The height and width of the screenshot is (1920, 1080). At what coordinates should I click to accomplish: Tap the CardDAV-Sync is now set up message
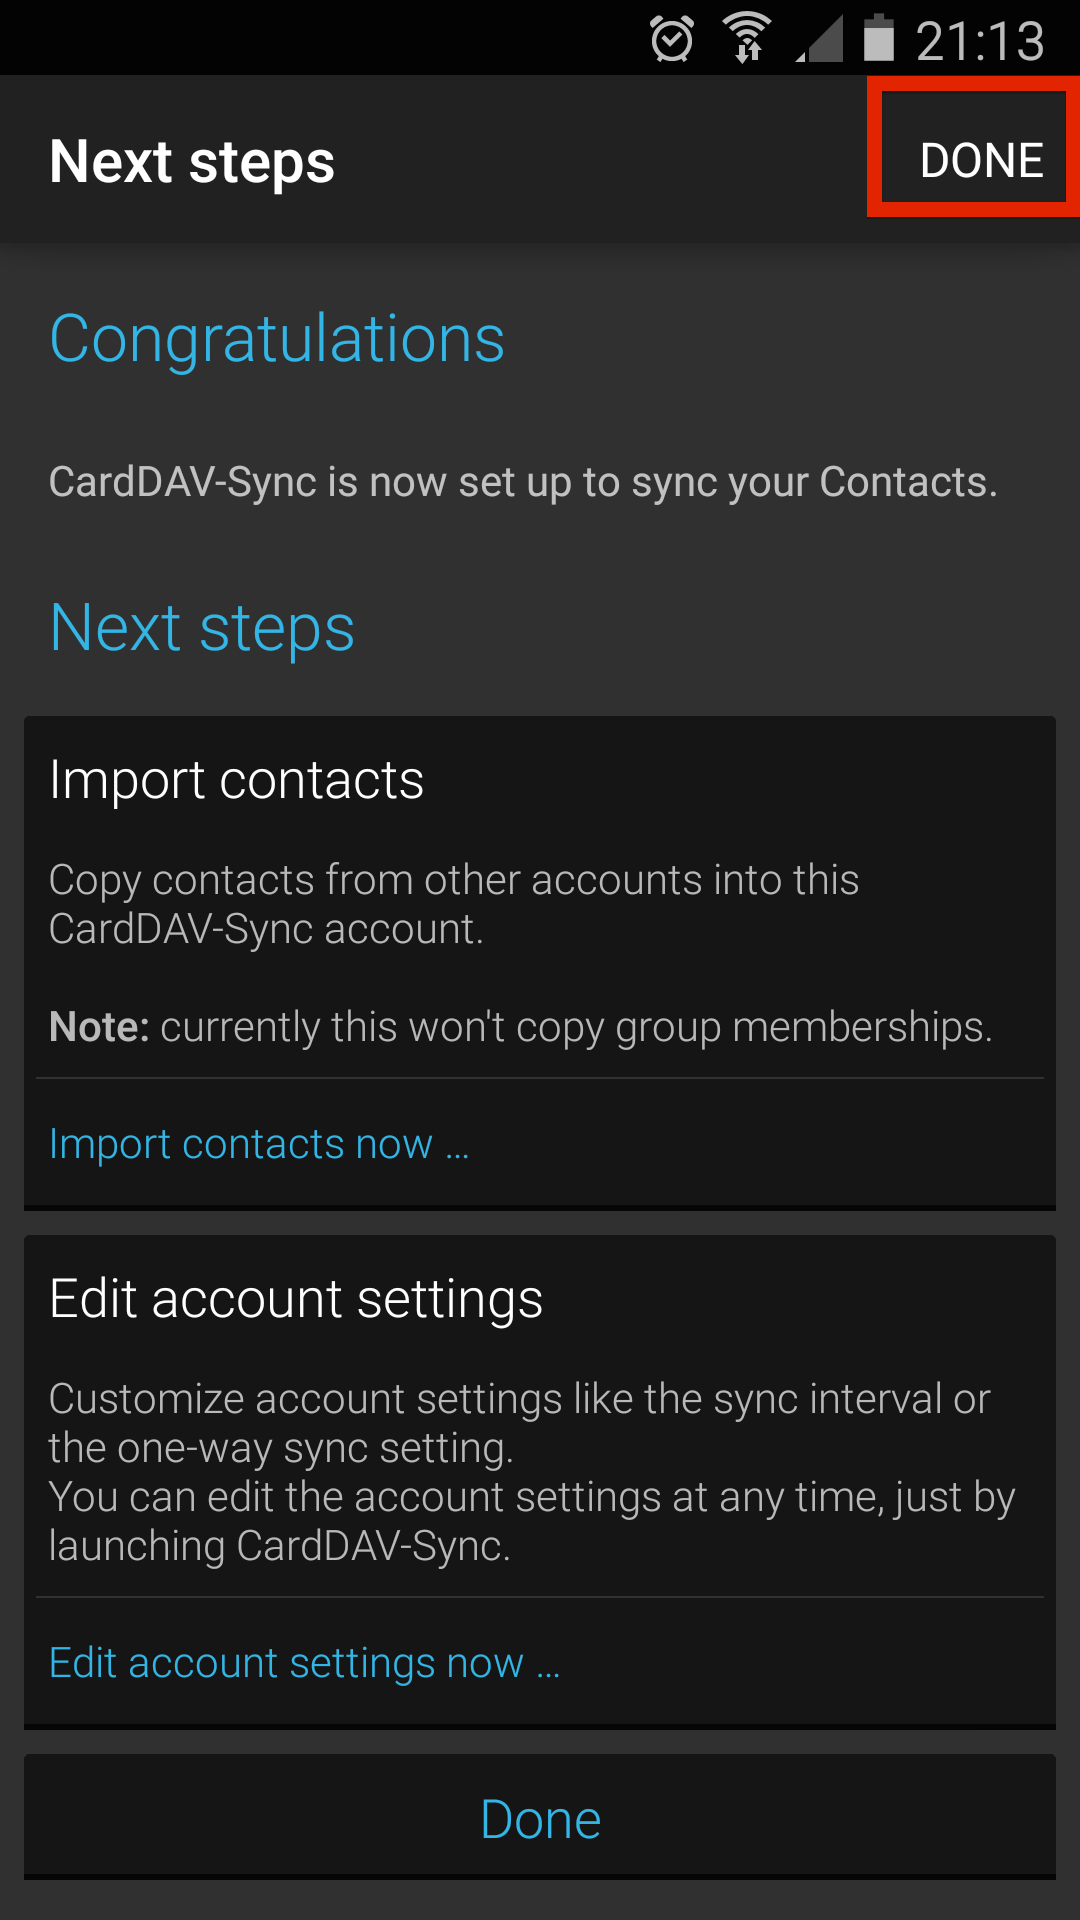click(x=523, y=482)
